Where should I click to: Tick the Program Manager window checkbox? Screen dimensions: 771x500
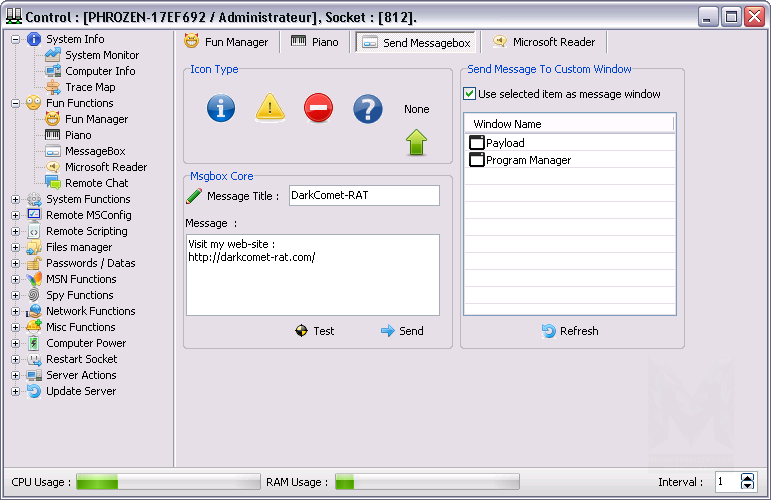click(477, 160)
